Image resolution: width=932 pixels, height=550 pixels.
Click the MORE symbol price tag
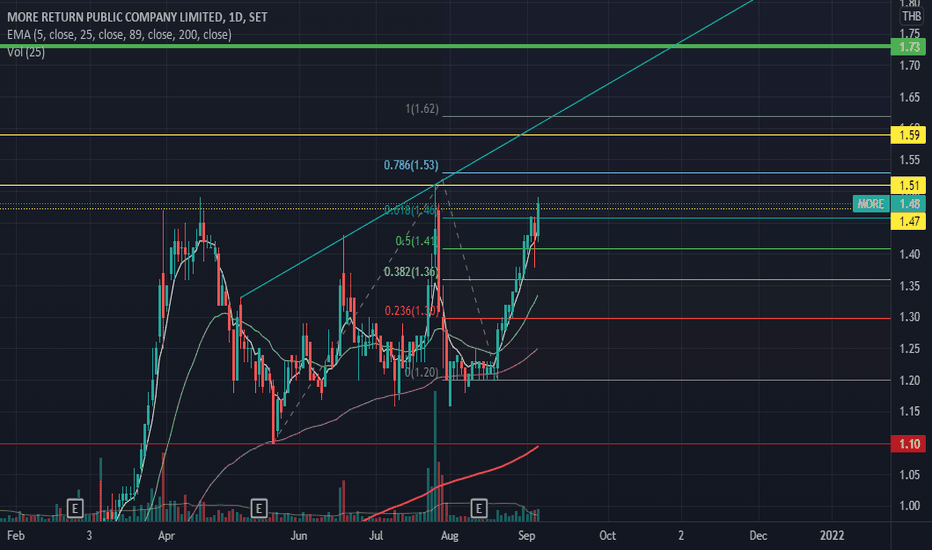click(x=871, y=204)
